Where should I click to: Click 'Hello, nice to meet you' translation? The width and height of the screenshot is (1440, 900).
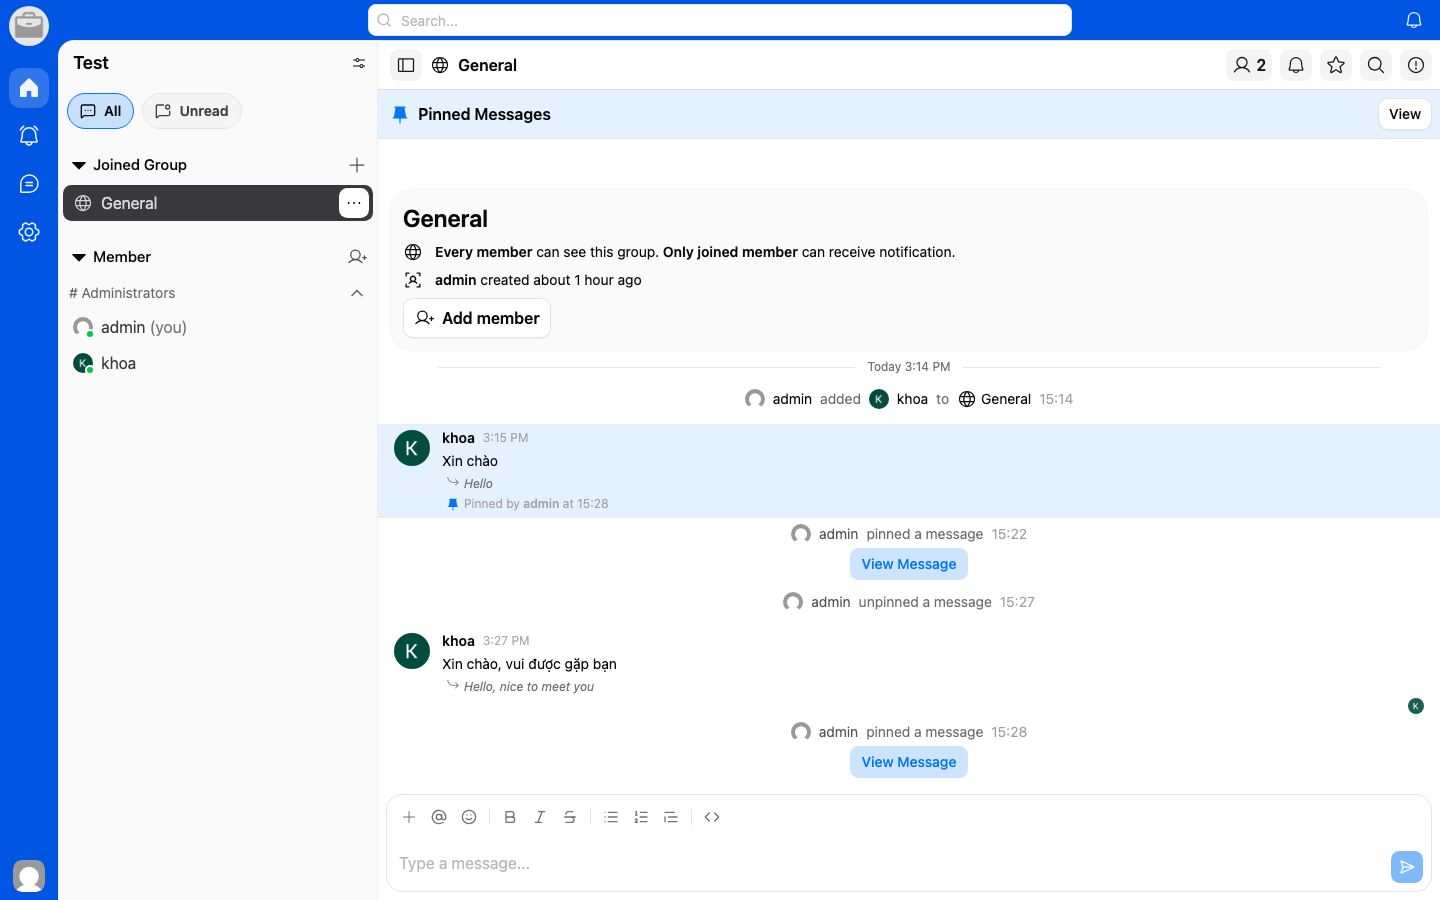pyautogui.click(x=529, y=686)
